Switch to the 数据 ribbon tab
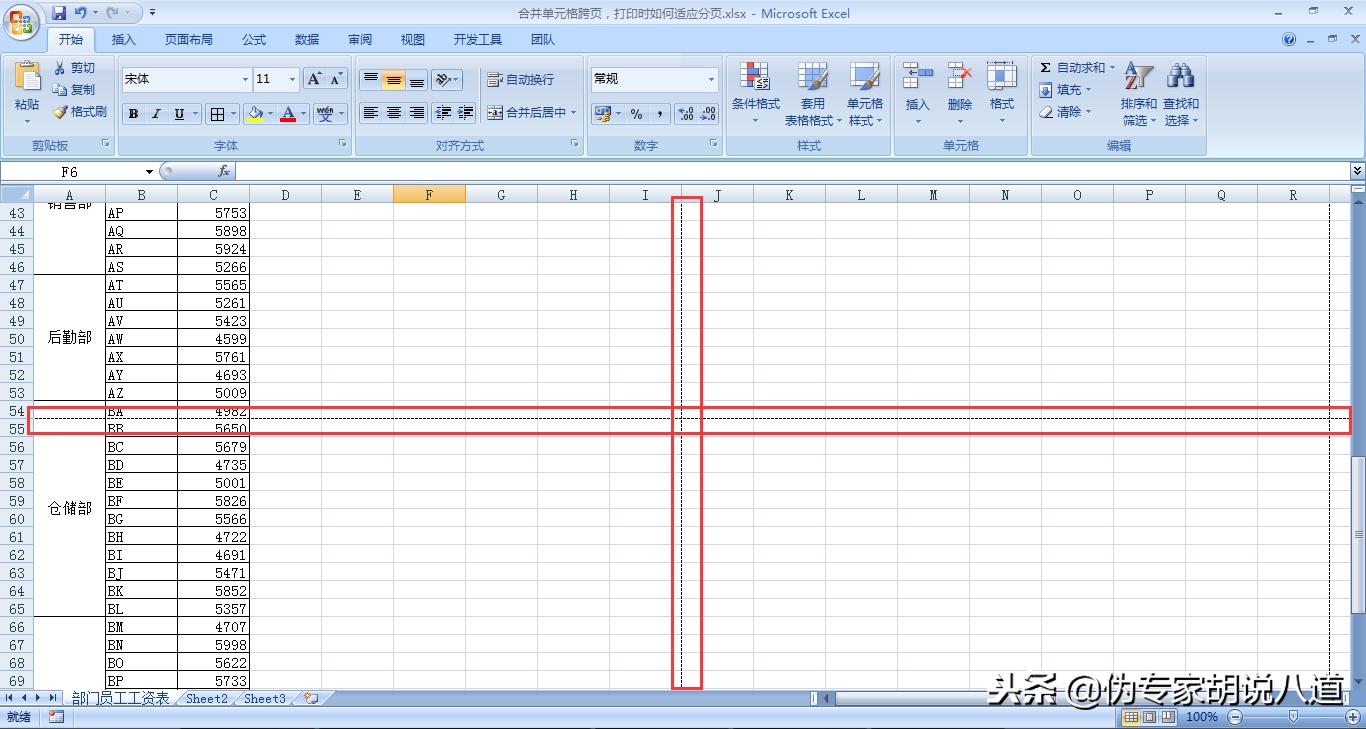Image resolution: width=1366 pixels, height=729 pixels. click(x=307, y=40)
